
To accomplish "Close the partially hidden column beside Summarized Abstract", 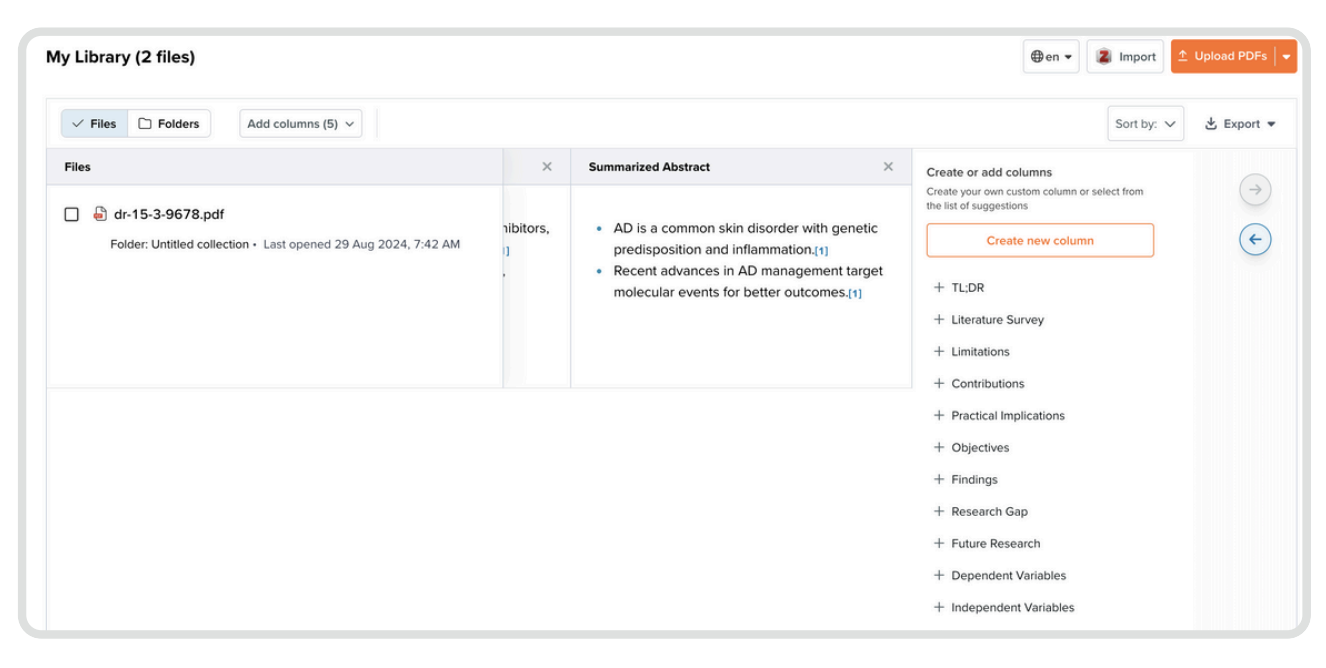I will click(x=547, y=167).
